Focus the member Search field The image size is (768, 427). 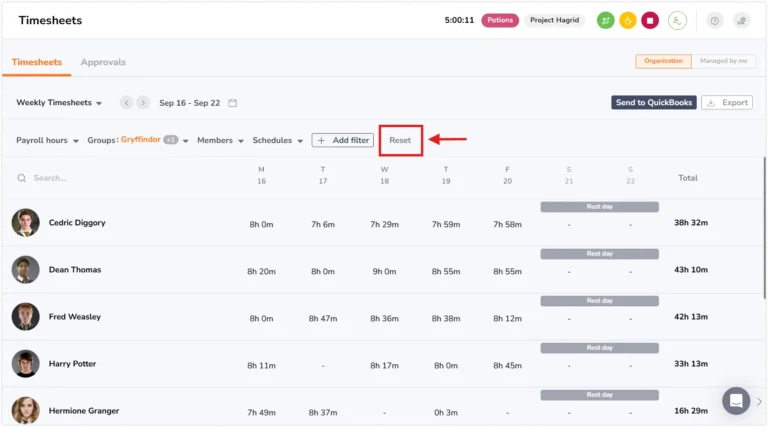49,178
